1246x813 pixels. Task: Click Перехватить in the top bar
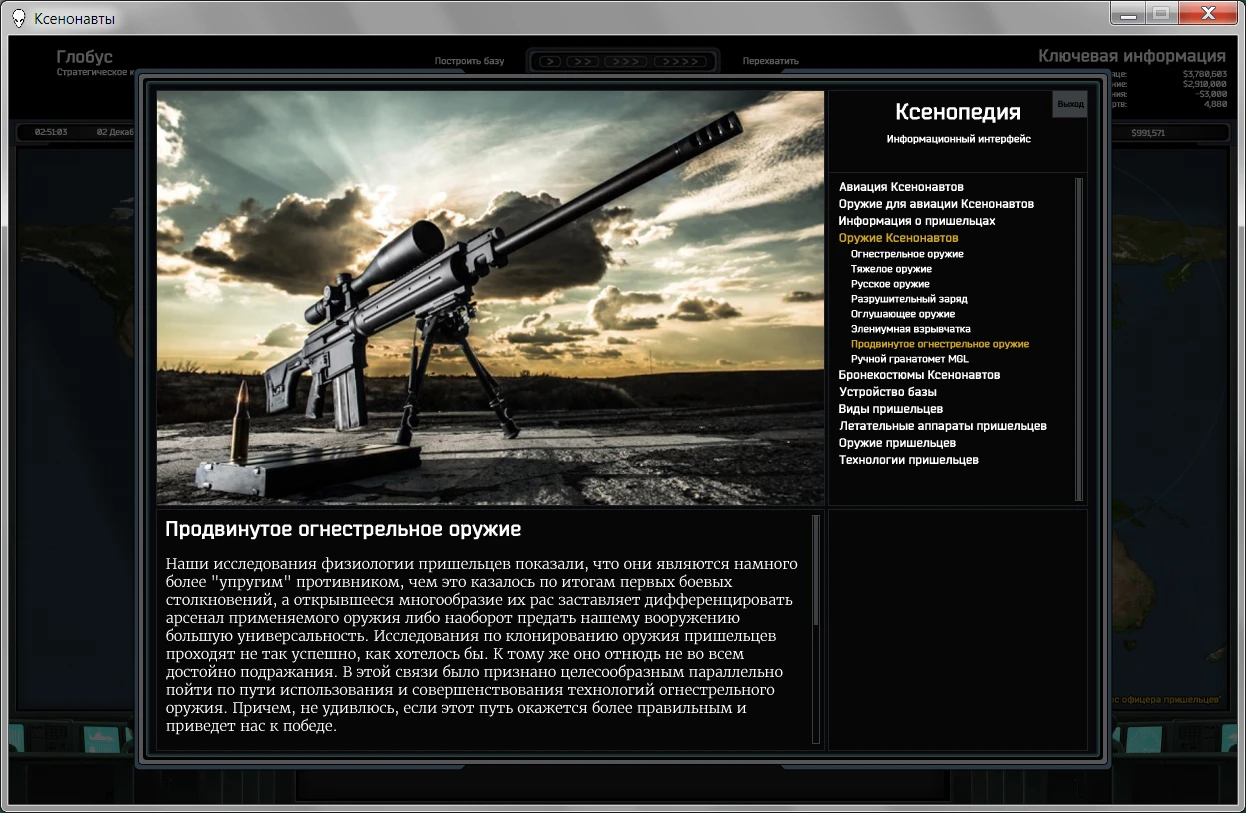click(x=770, y=61)
